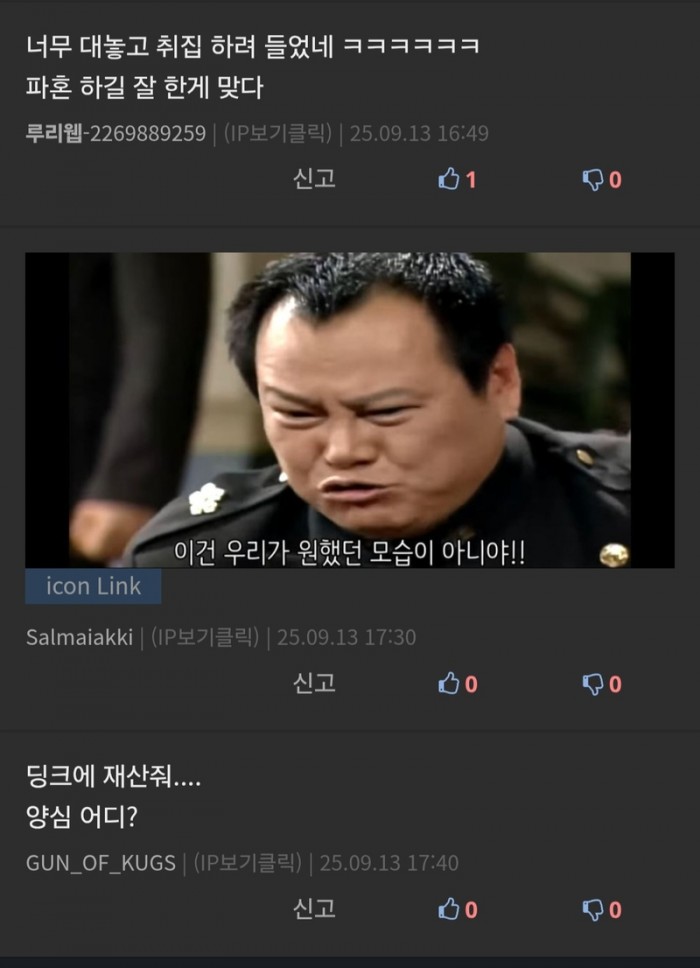Image resolution: width=700 pixels, height=968 pixels.
Task: Like the comment by 루리웹-2269889259
Action: pos(457,180)
